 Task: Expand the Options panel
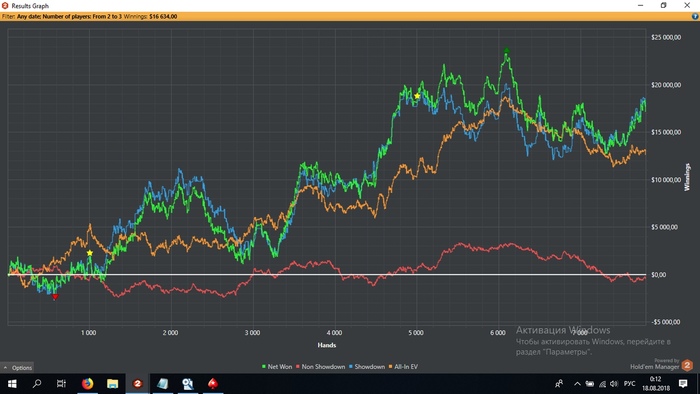[x=17, y=368]
